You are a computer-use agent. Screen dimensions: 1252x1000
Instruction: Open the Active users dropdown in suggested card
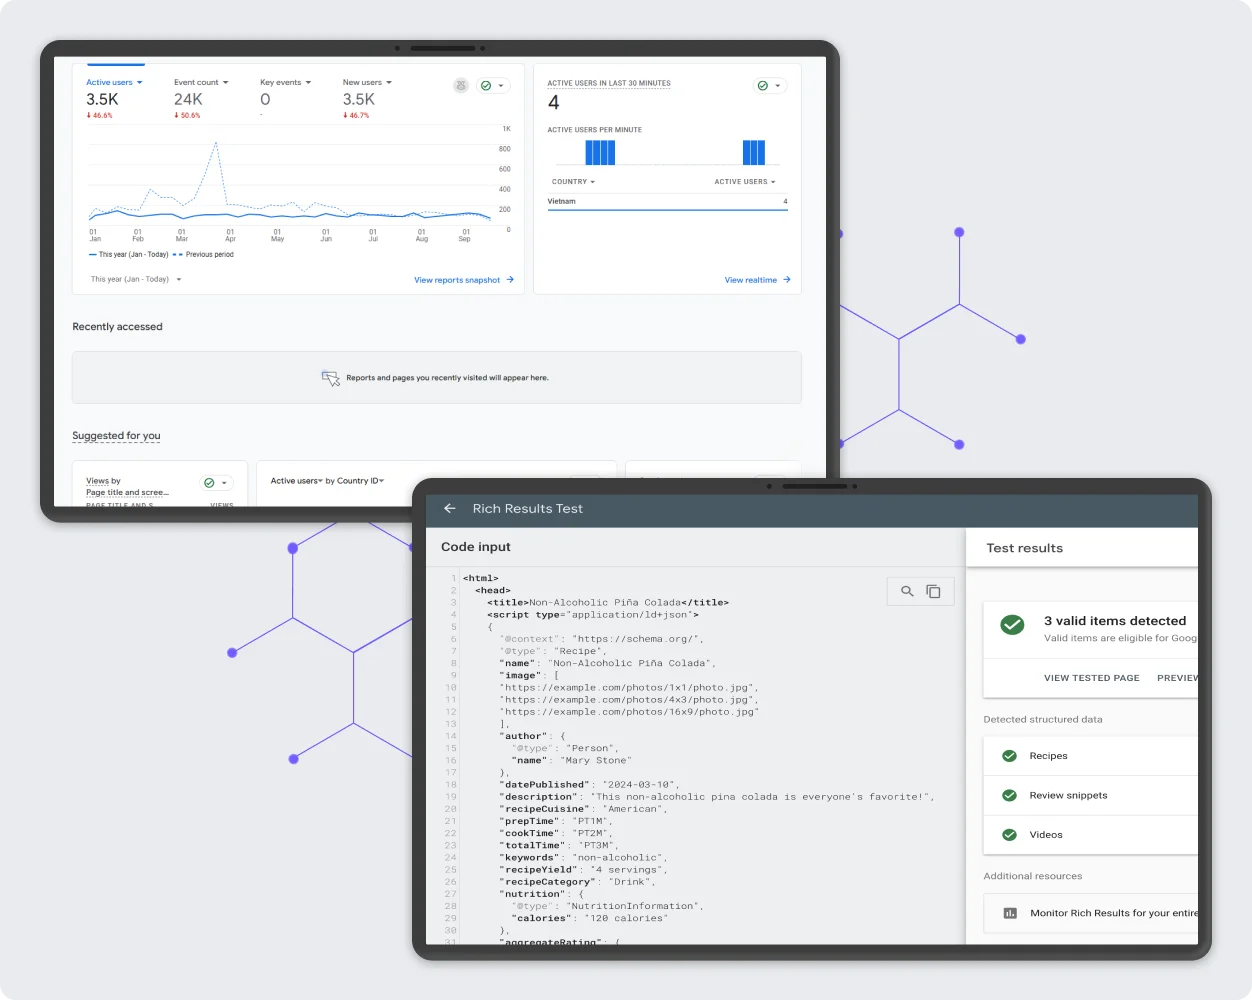pos(297,481)
